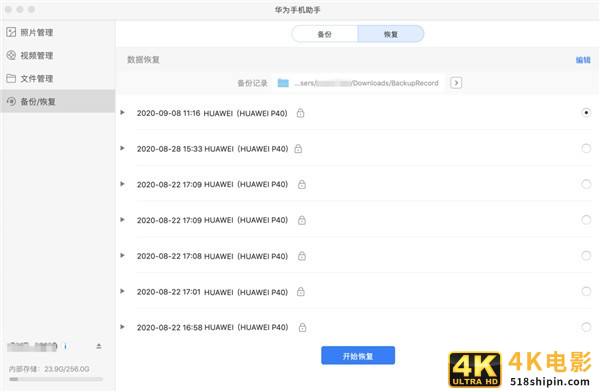The image size is (600, 392).
Task: Click the lock icon on the 2020-08-22 17:08 backup
Action: [302, 256]
